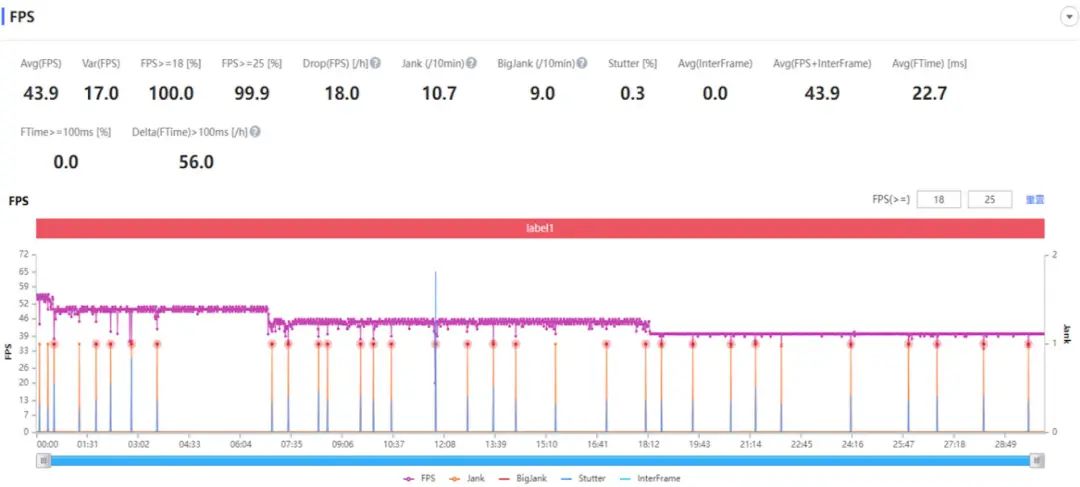This screenshot has width=1080, height=487.
Task: Toggle the BigJank series in the legend
Action: (x=521, y=478)
